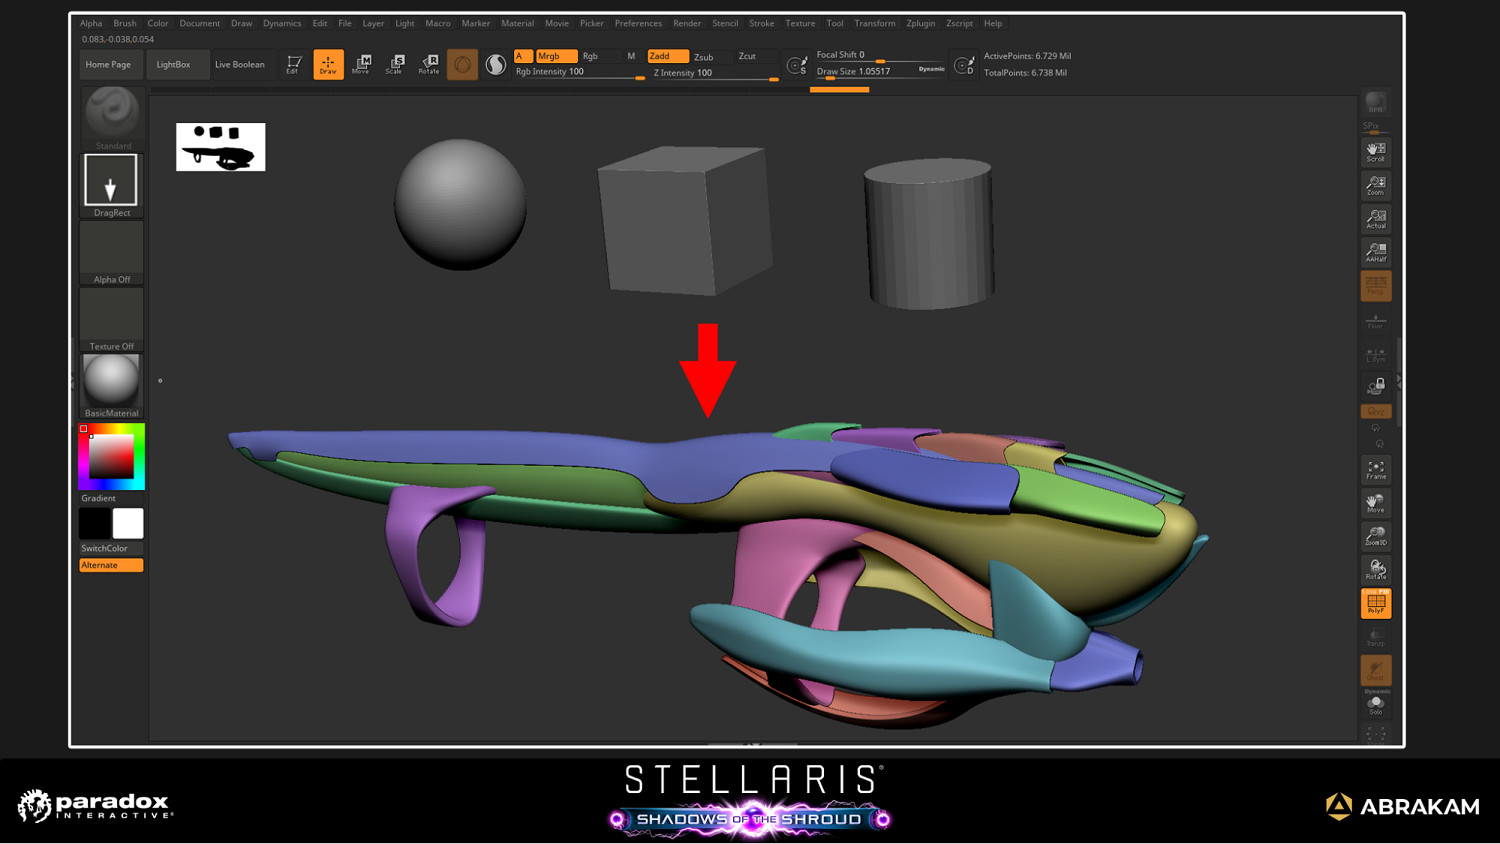Click the LightBox button
The width and height of the screenshot is (1500, 844).
[173, 64]
